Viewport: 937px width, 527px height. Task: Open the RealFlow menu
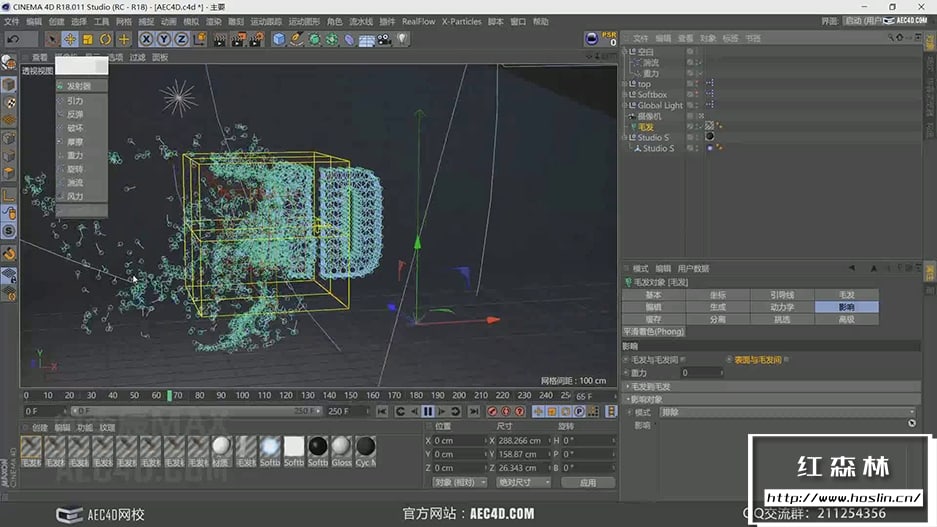pyautogui.click(x=417, y=21)
